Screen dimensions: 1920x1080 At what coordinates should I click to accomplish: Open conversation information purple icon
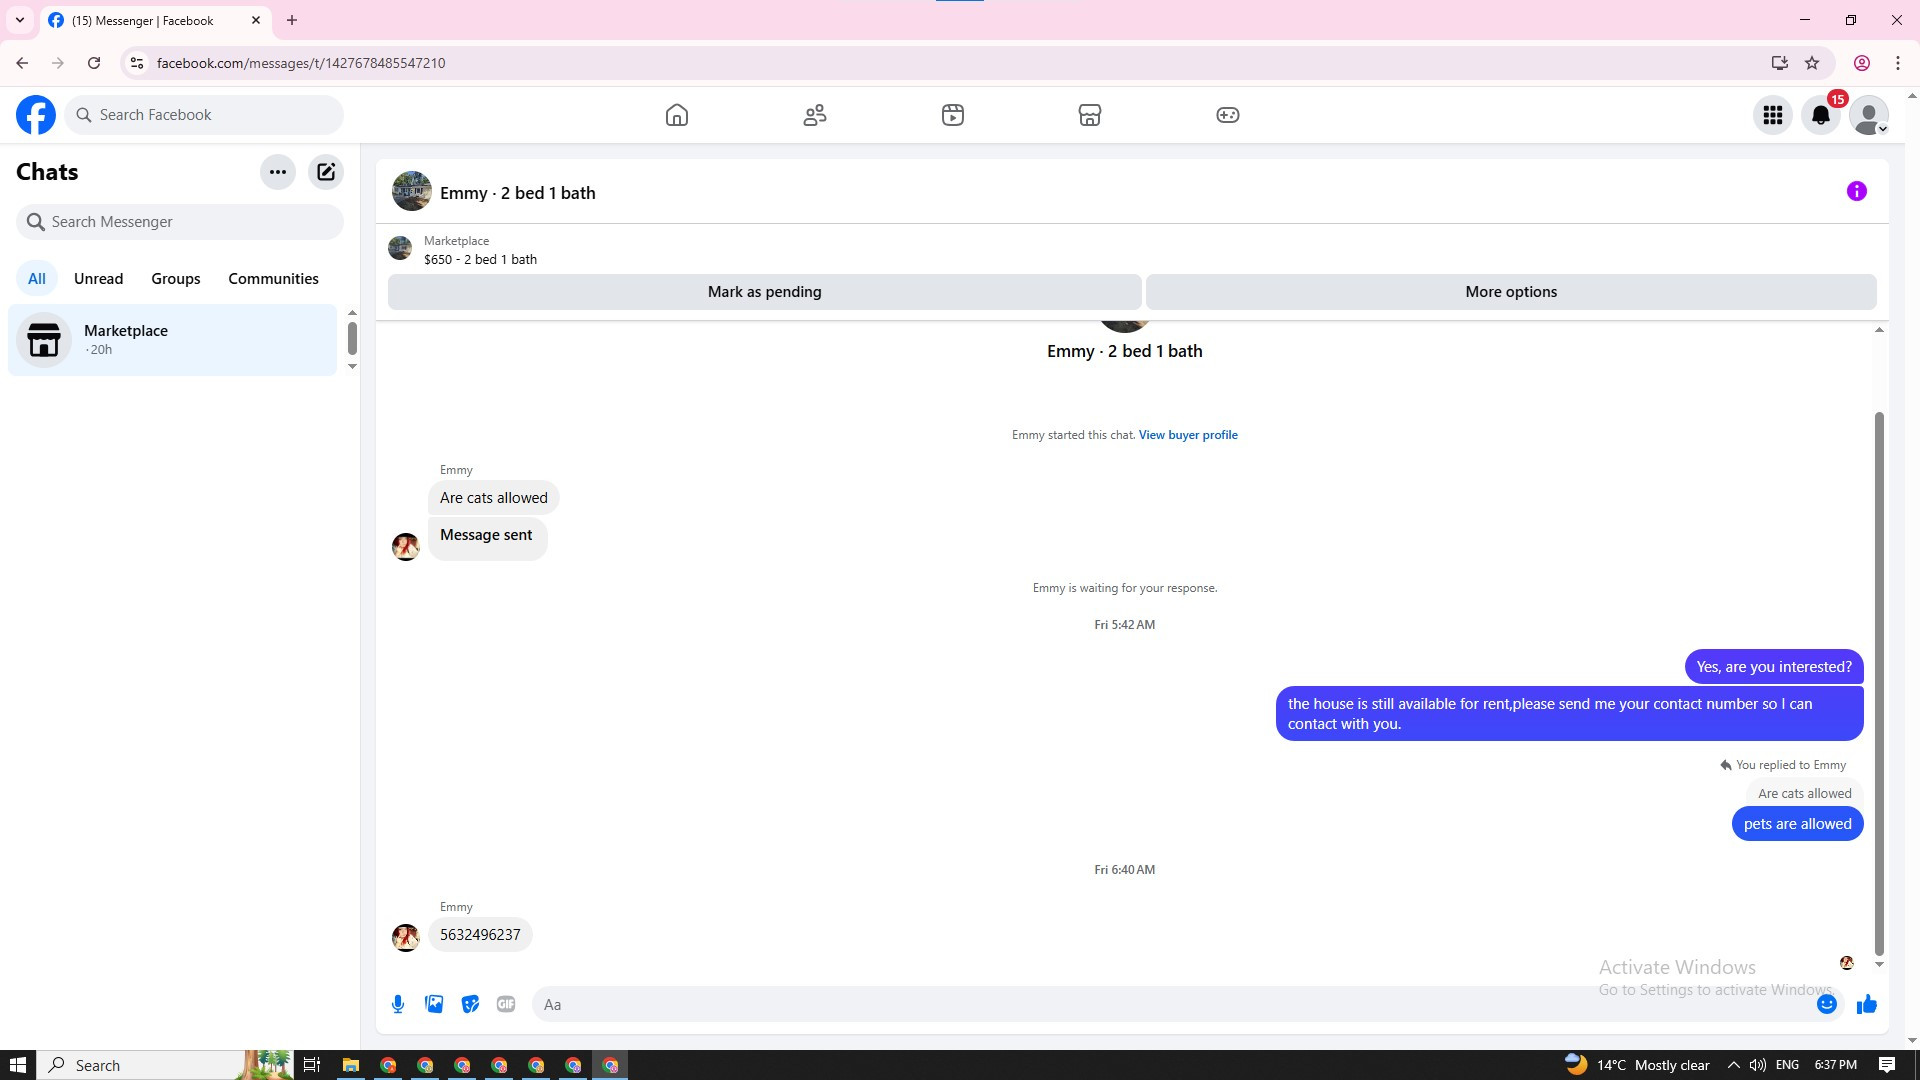[1856, 191]
